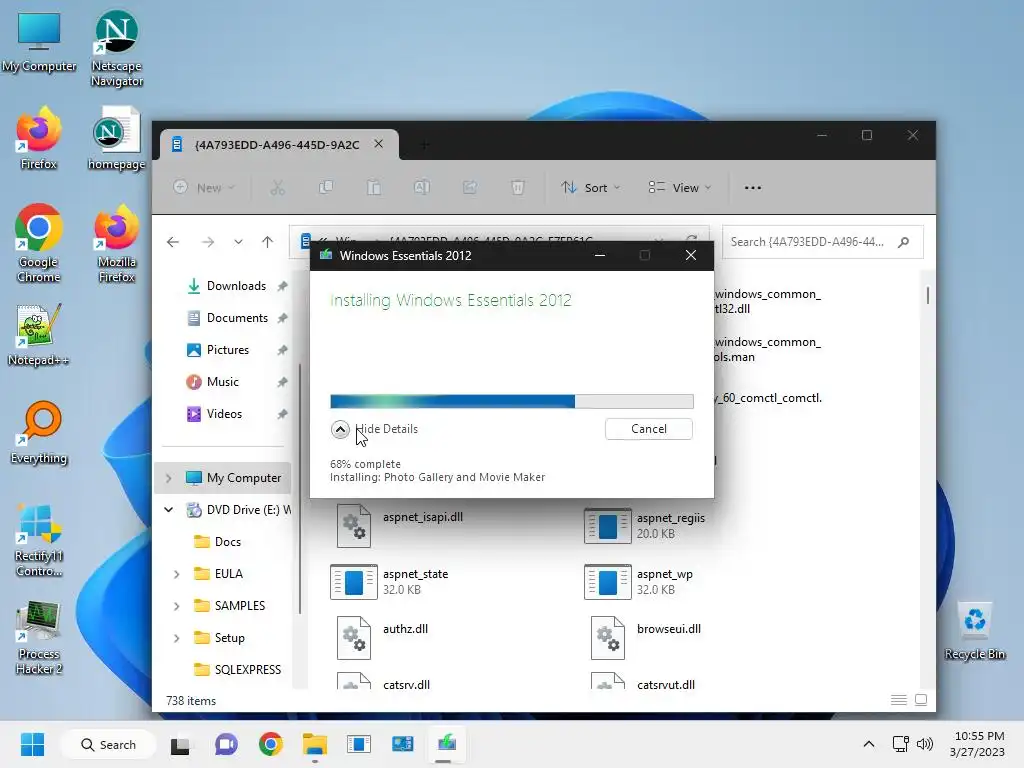
Task: Expand the SAMPLES folder in the tree
Action: click(176, 606)
